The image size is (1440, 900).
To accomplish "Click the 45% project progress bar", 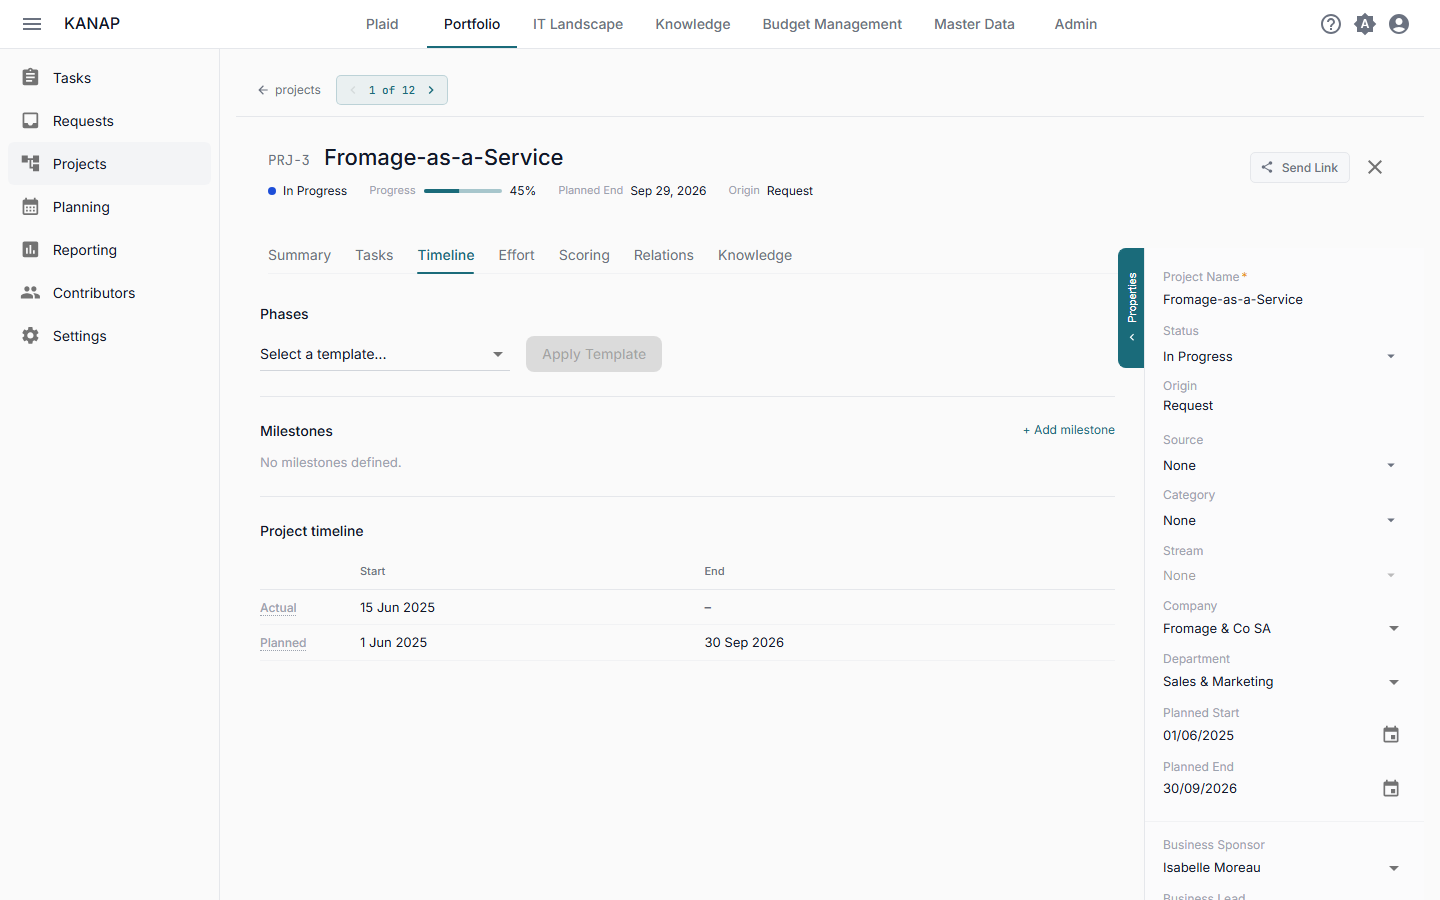I will 463,191.
